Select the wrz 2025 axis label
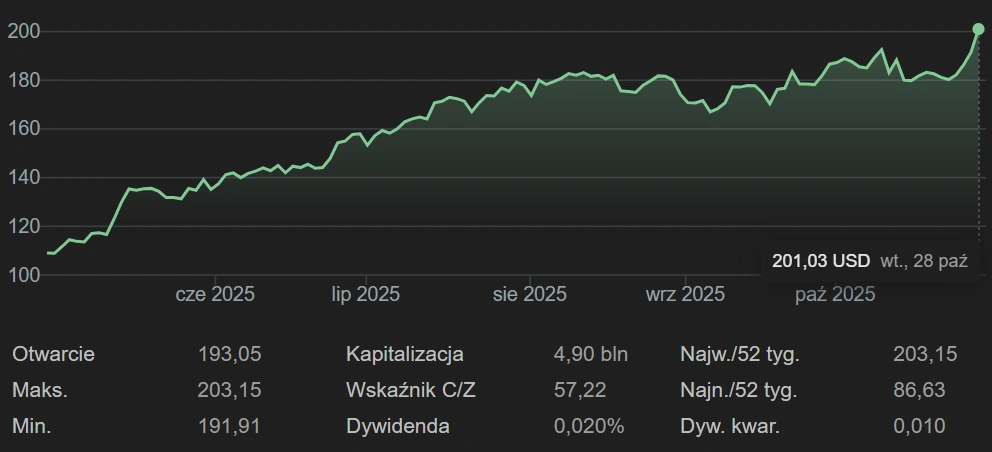This screenshot has width=992, height=452. (685, 294)
